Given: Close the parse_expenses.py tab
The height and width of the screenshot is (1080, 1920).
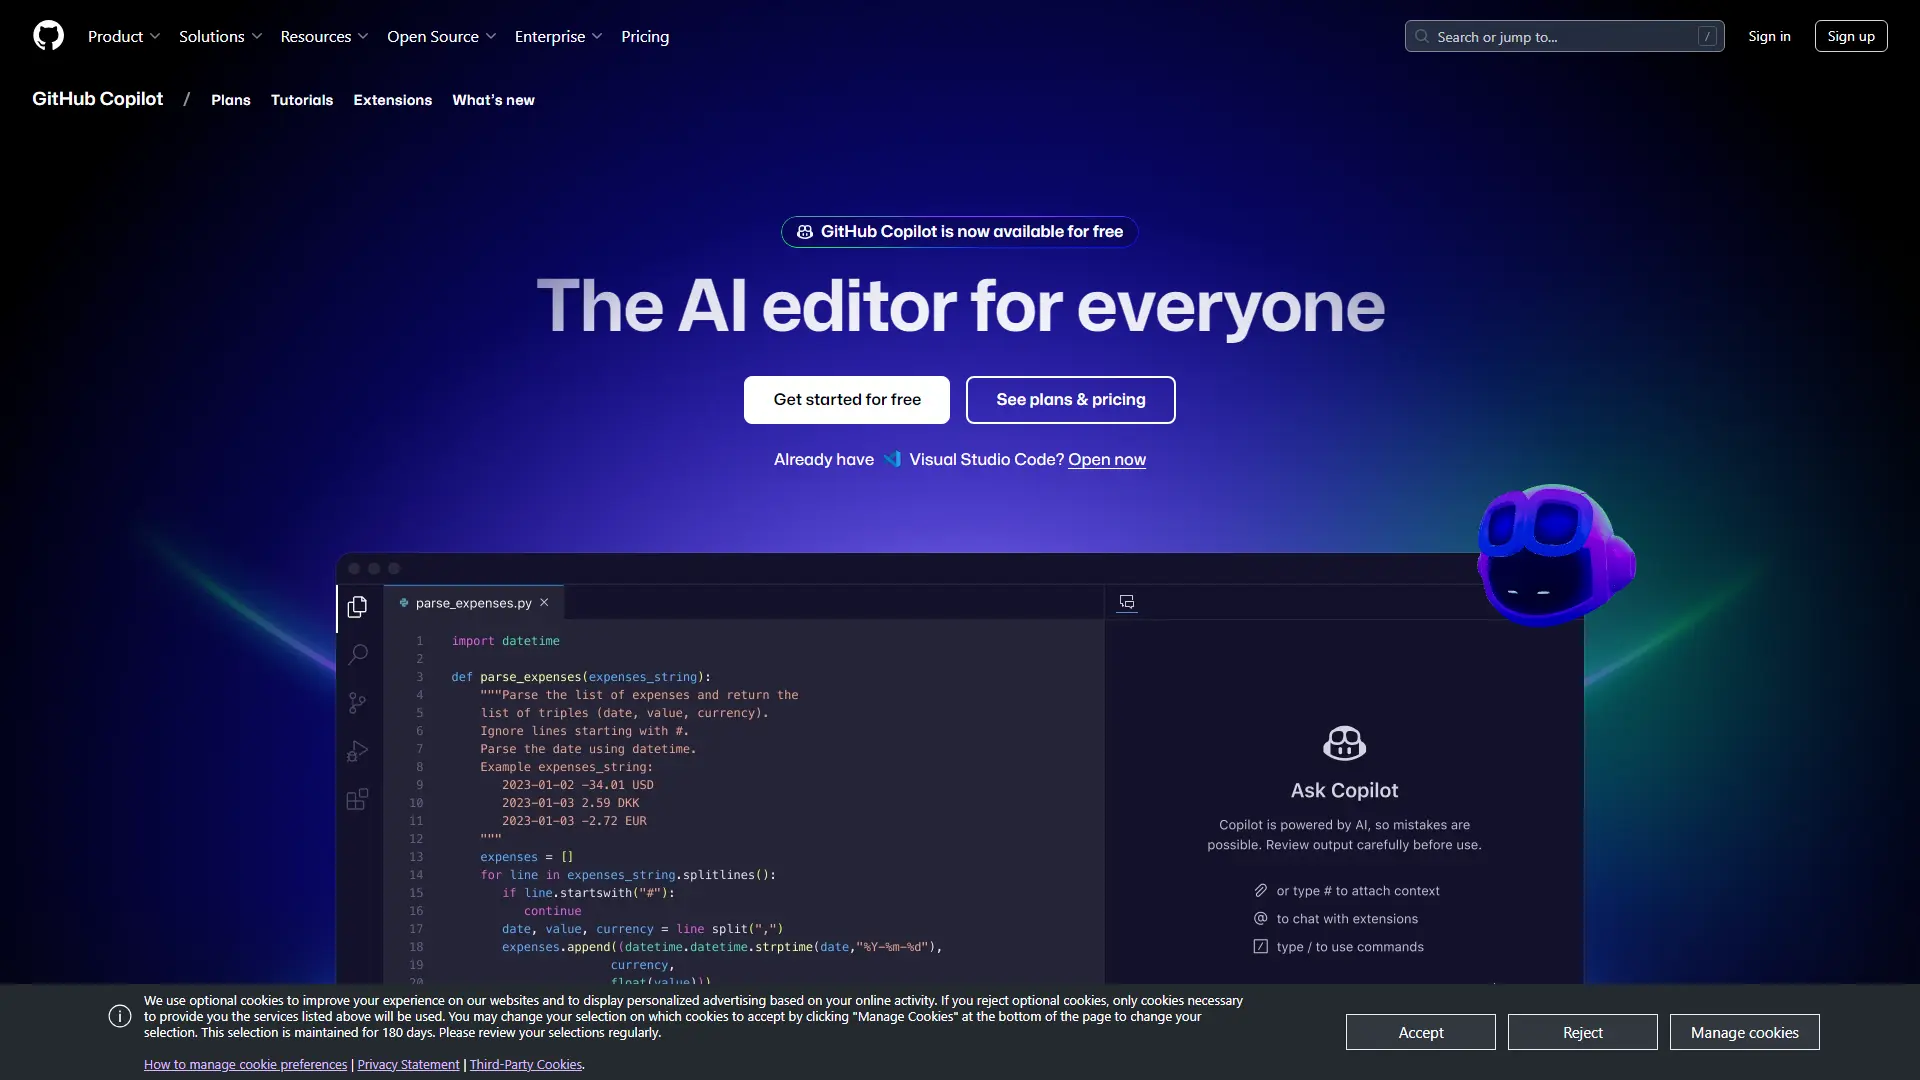Looking at the screenshot, I should coord(544,602).
